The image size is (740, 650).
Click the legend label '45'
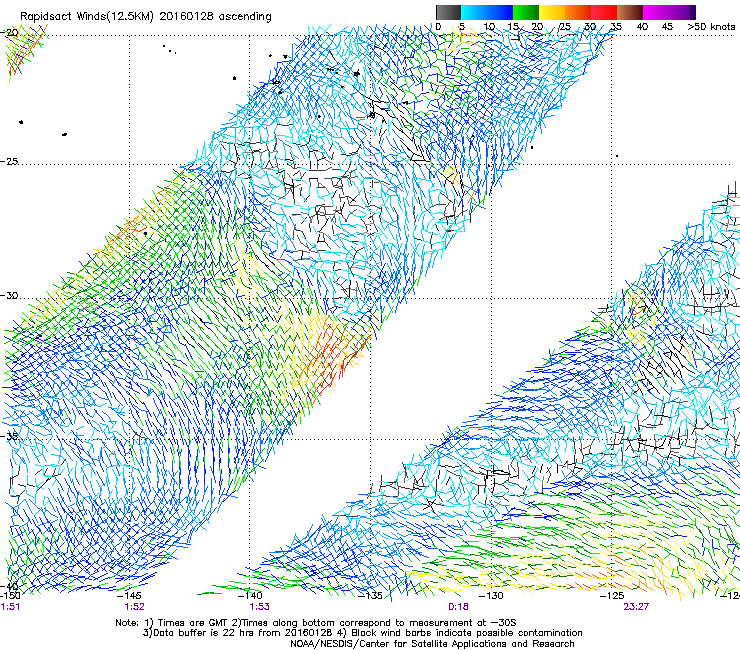click(667, 26)
